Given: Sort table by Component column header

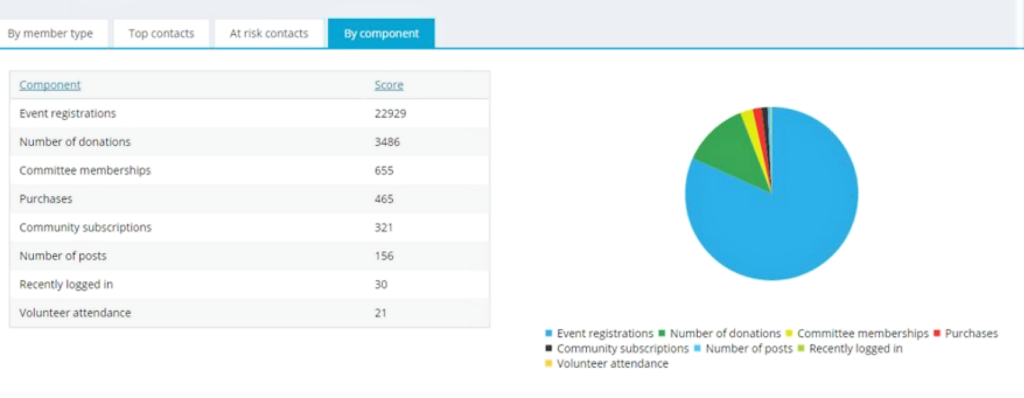Looking at the screenshot, I should [x=50, y=85].
